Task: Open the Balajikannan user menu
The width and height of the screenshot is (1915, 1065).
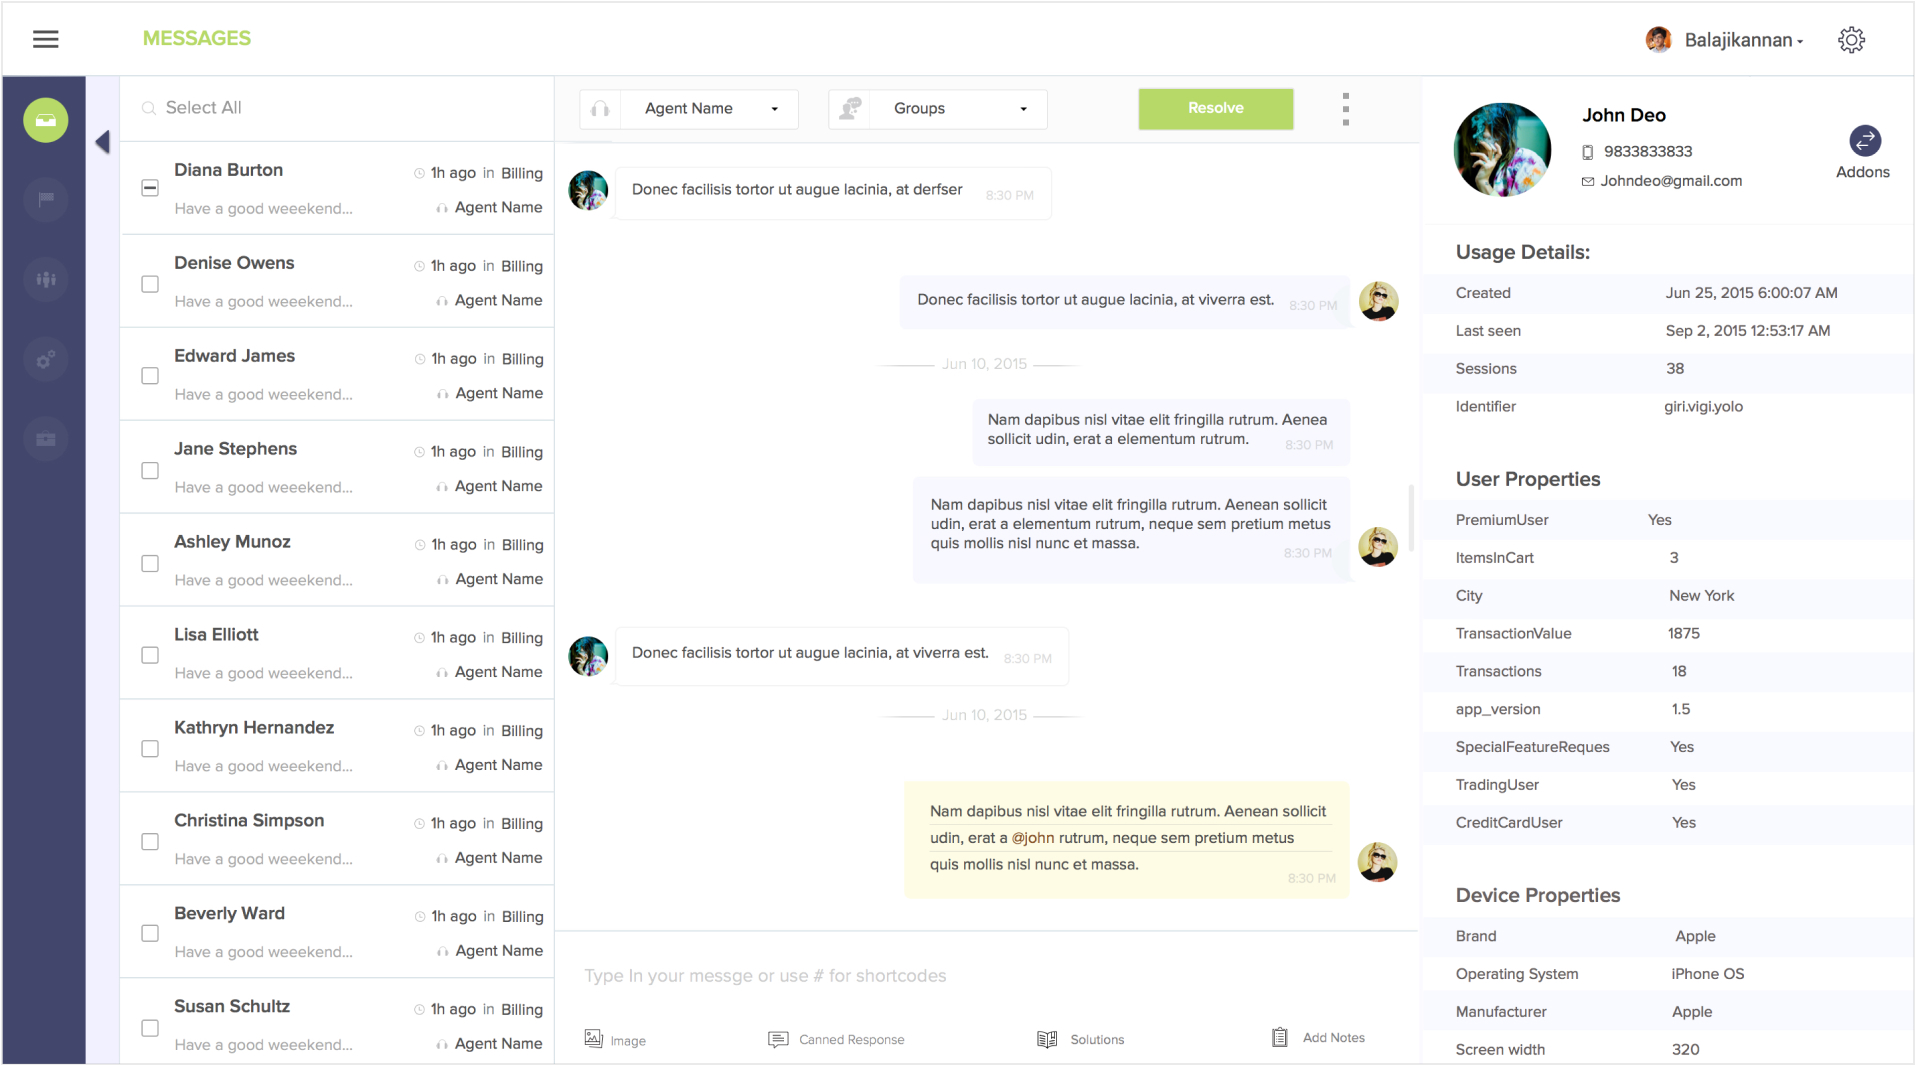Action: 1740,40
